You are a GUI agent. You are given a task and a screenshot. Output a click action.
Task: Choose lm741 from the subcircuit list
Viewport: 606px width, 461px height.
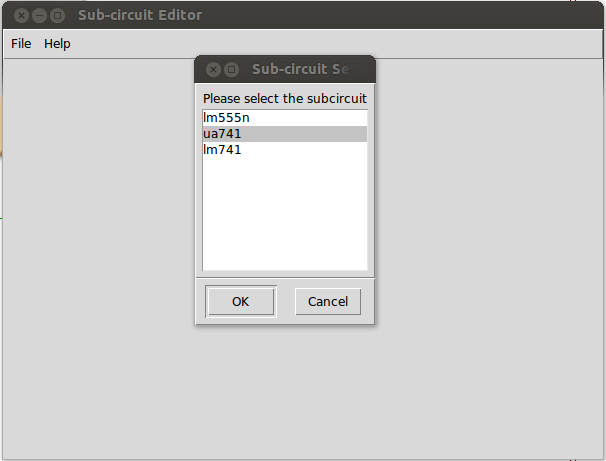point(285,150)
